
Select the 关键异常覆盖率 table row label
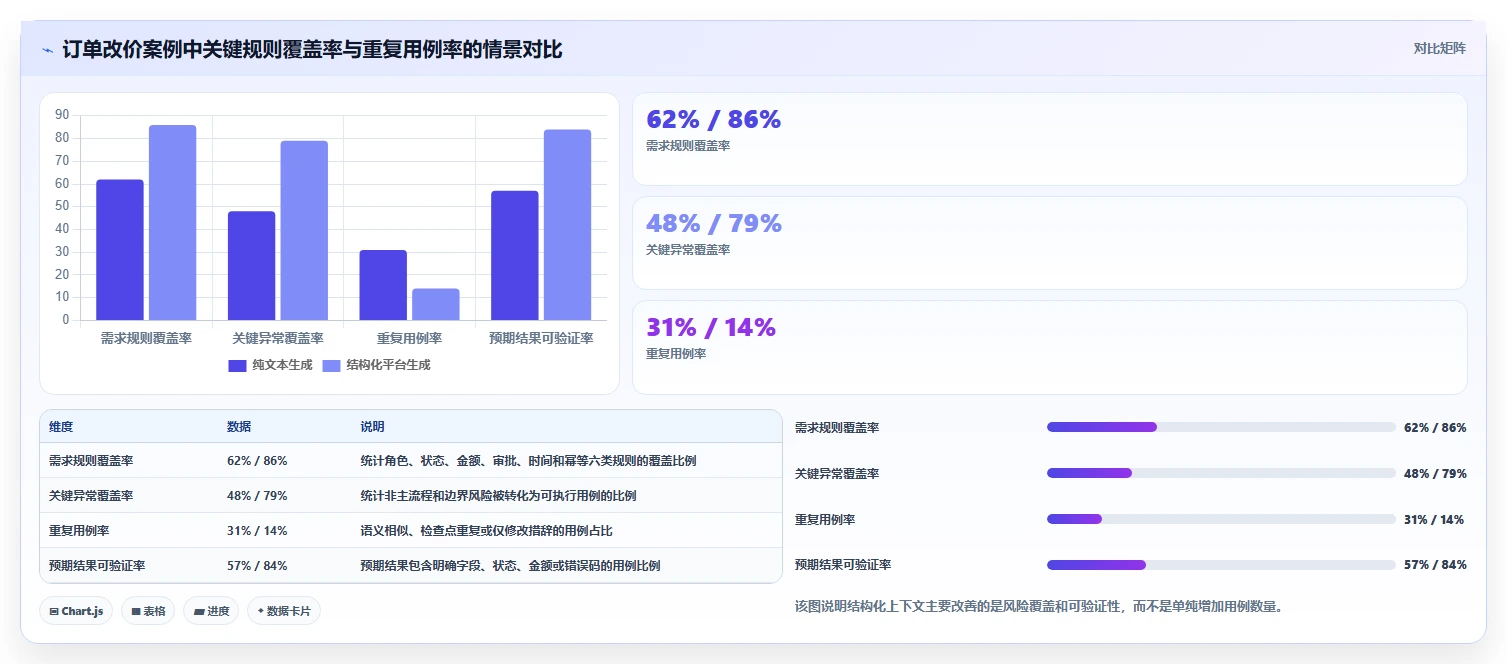91,496
